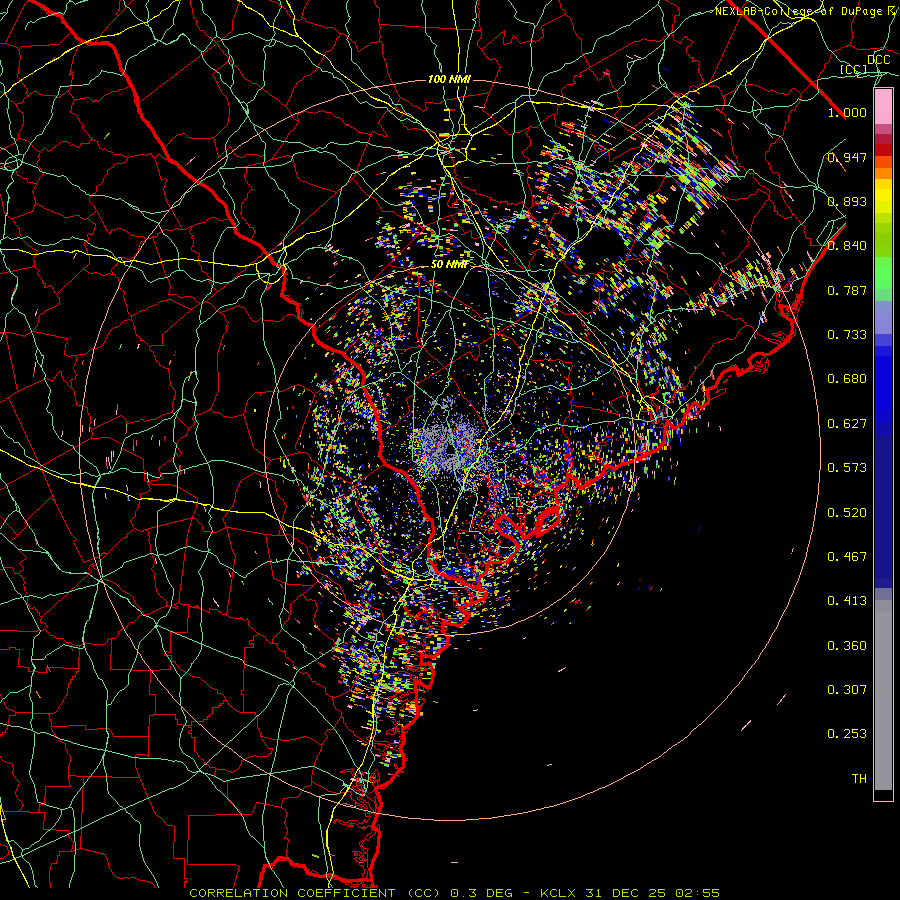This screenshot has width=900, height=900.
Task: Click the 0.947 color scale value
Action: point(847,157)
